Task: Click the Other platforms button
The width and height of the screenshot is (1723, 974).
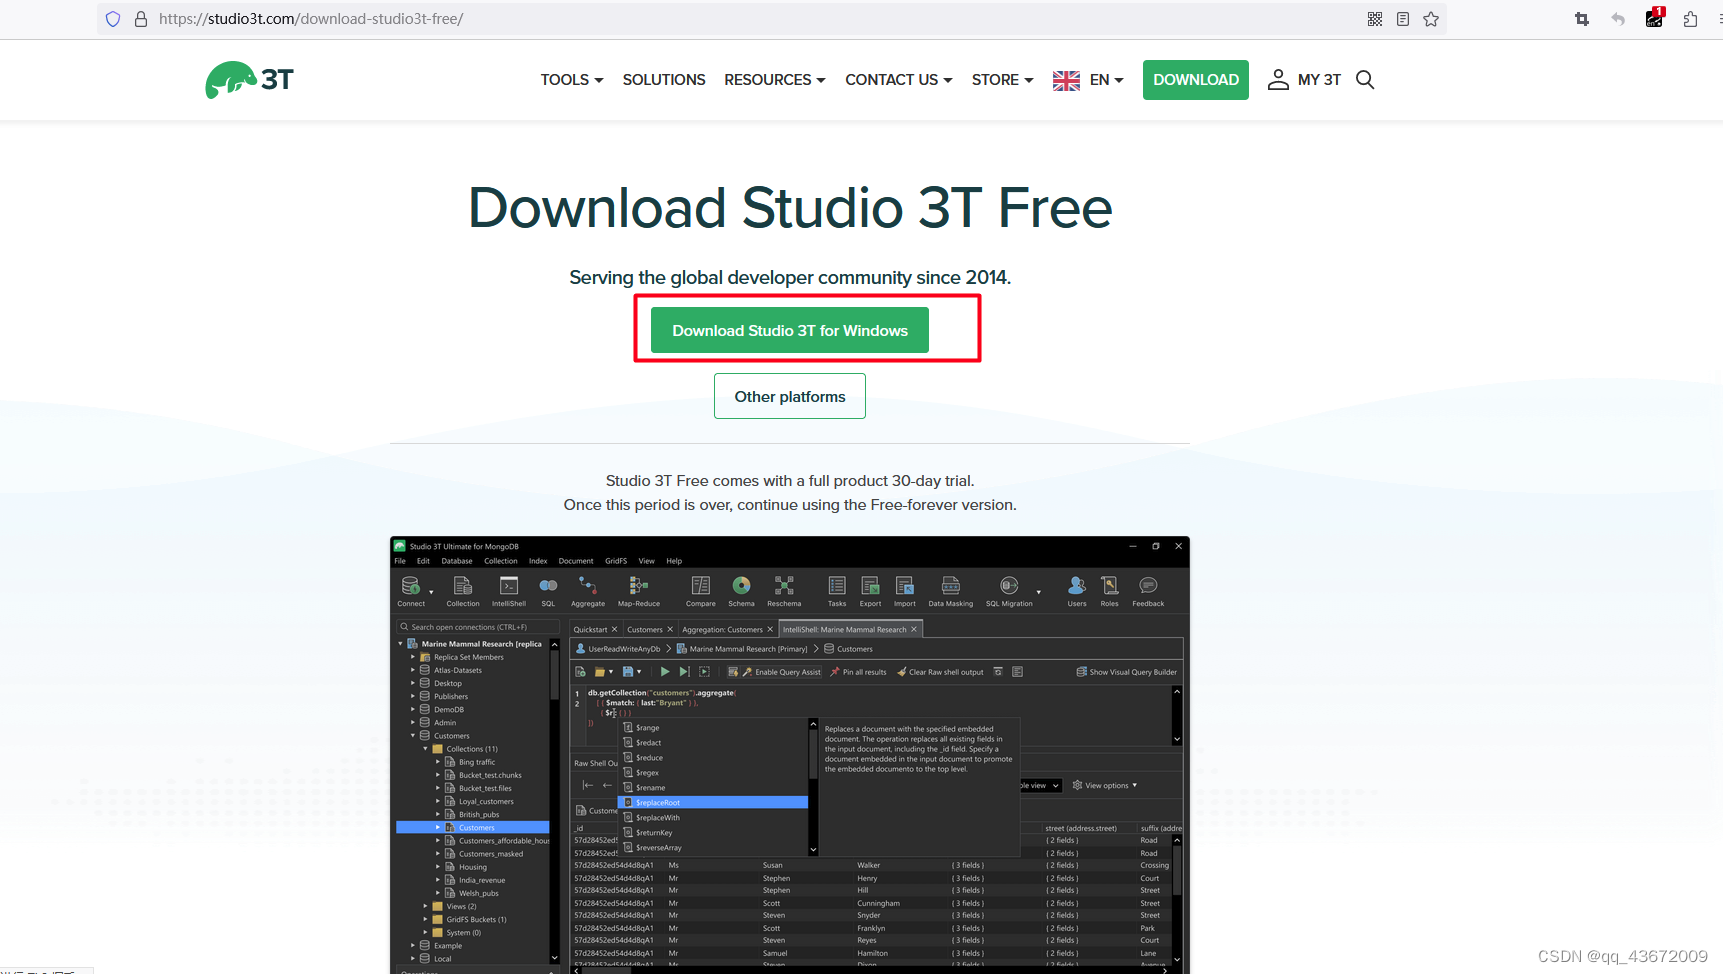Action: coord(790,396)
